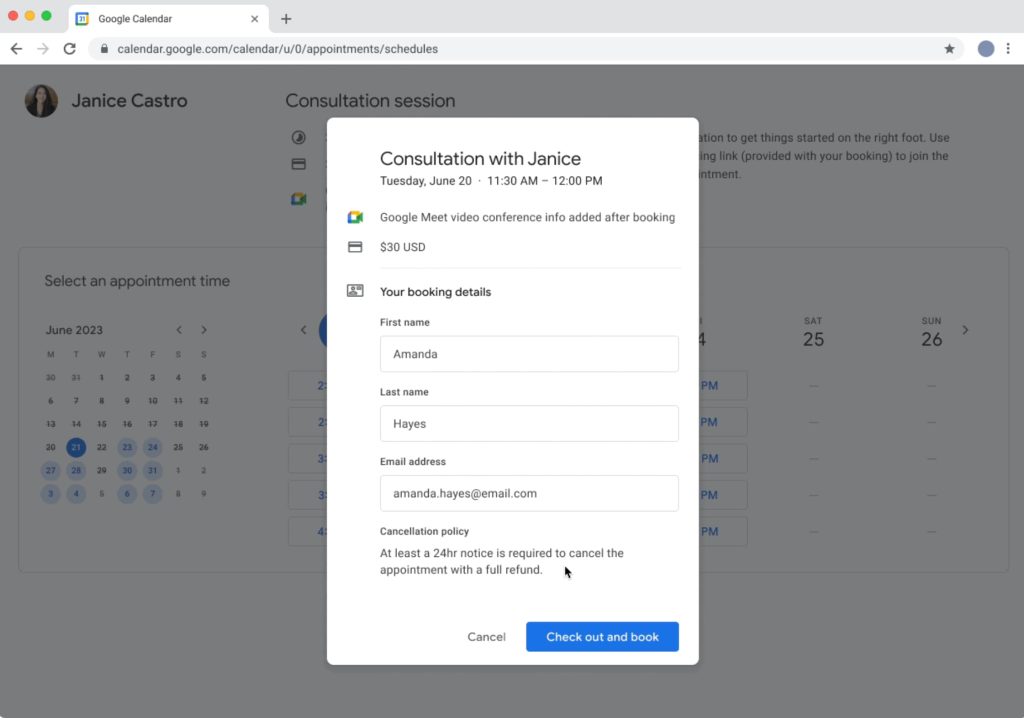Click Janice Castro's profile photo

(41, 100)
